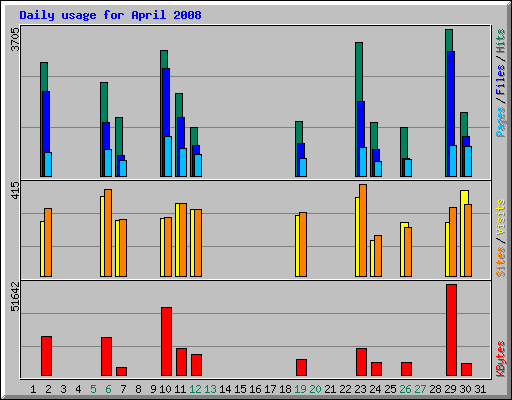The width and height of the screenshot is (512, 400).
Task: Click green weekend day 13 label
Action: pyautogui.click(x=210, y=389)
